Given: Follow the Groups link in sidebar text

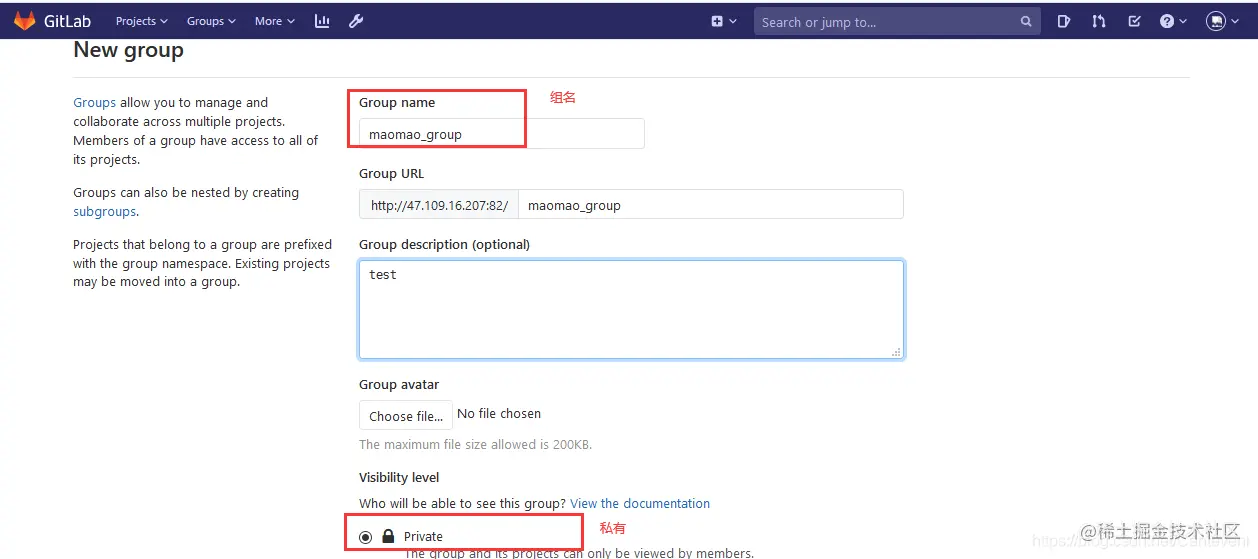Looking at the screenshot, I should click(x=95, y=102).
